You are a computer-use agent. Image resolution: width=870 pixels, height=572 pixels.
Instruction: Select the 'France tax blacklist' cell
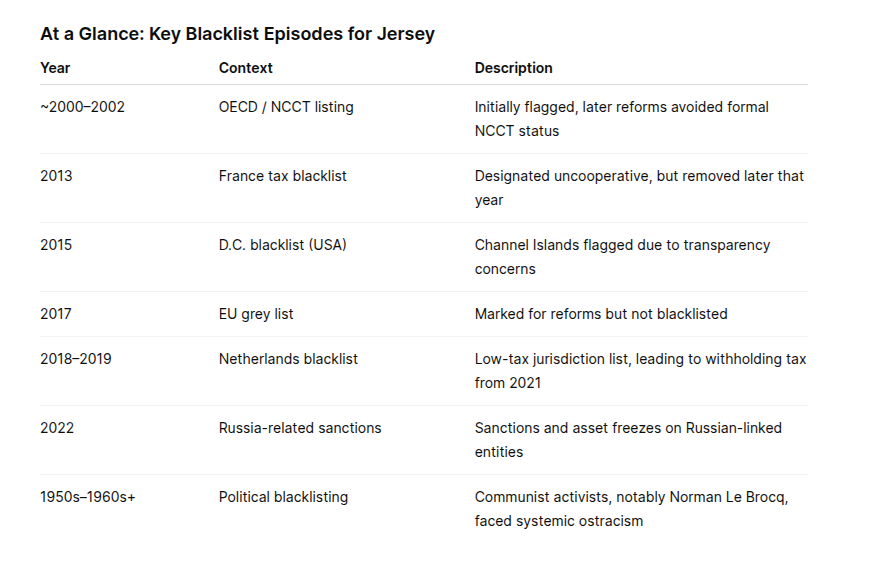282,176
